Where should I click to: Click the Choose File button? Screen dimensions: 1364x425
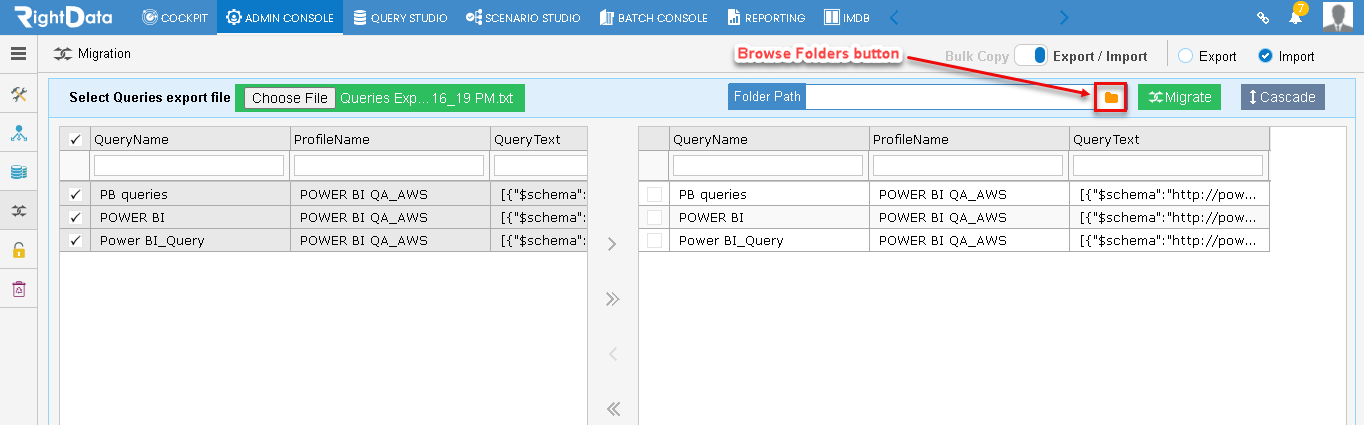tap(290, 98)
